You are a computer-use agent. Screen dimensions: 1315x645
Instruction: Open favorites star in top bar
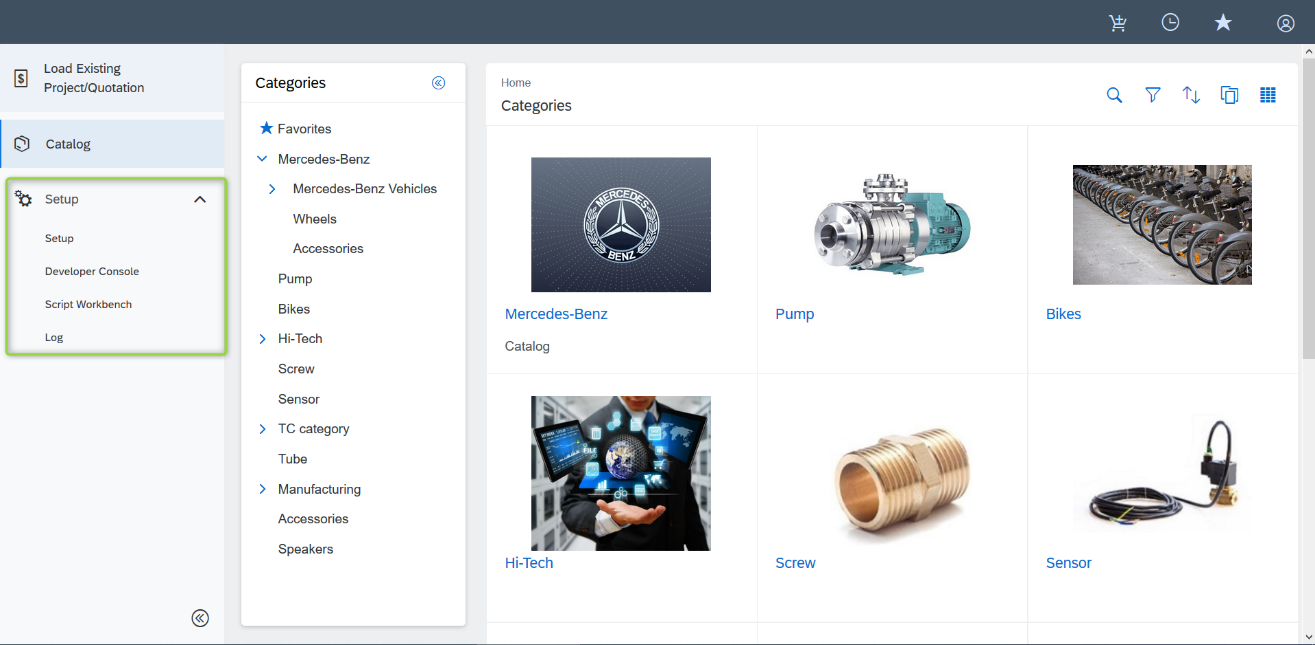[x=1223, y=22]
